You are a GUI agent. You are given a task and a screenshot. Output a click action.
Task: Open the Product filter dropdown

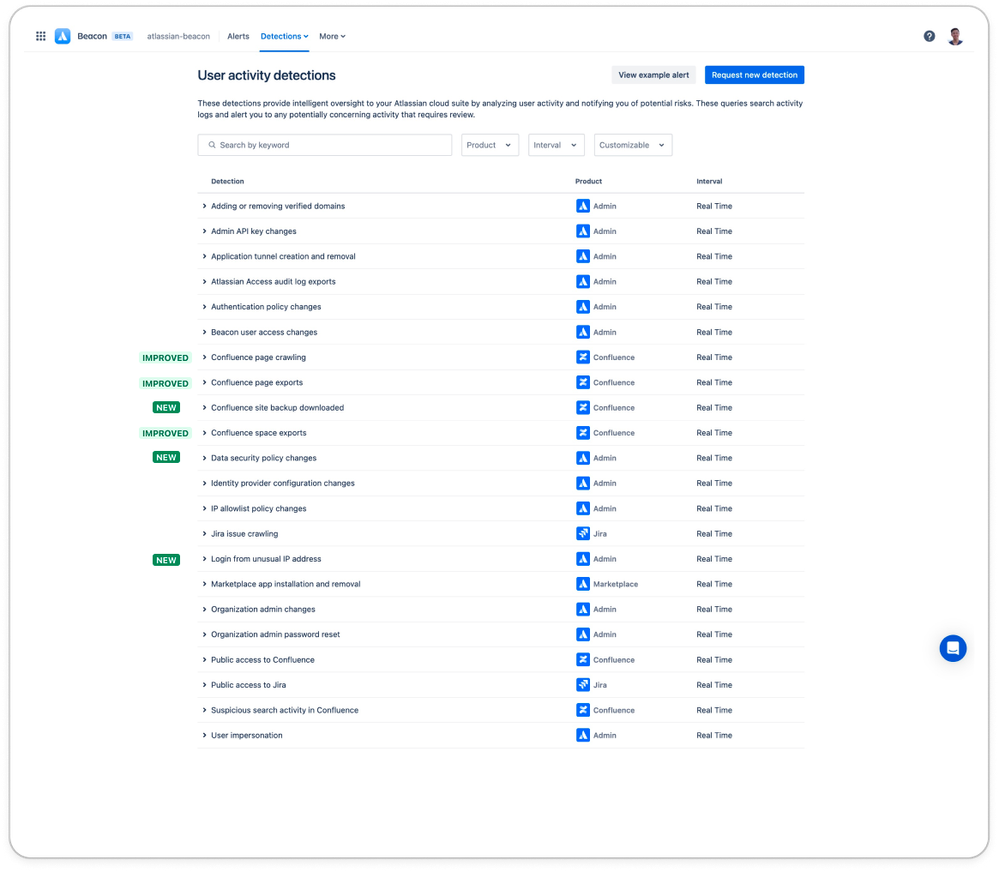[490, 145]
